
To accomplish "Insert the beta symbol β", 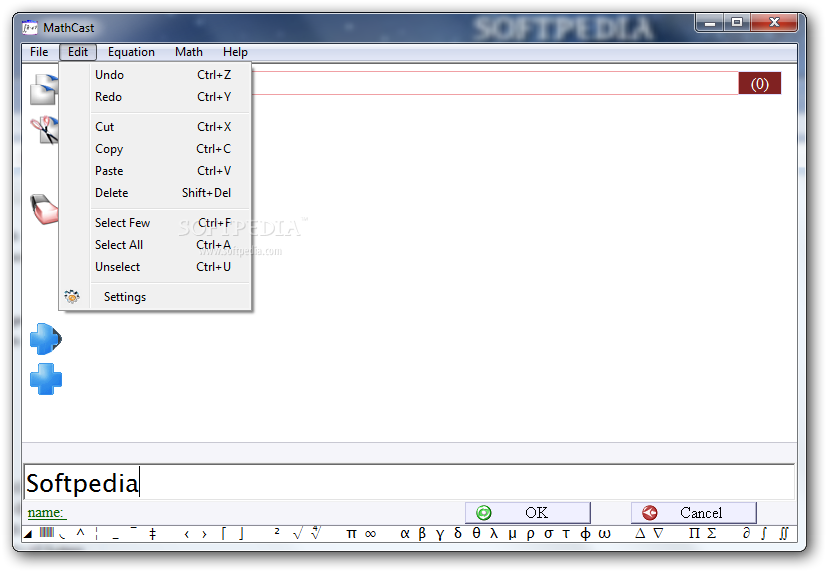I will [422, 534].
